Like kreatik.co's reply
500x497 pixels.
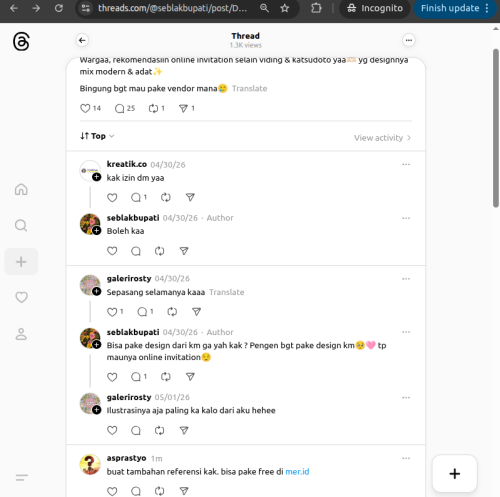click(x=112, y=197)
